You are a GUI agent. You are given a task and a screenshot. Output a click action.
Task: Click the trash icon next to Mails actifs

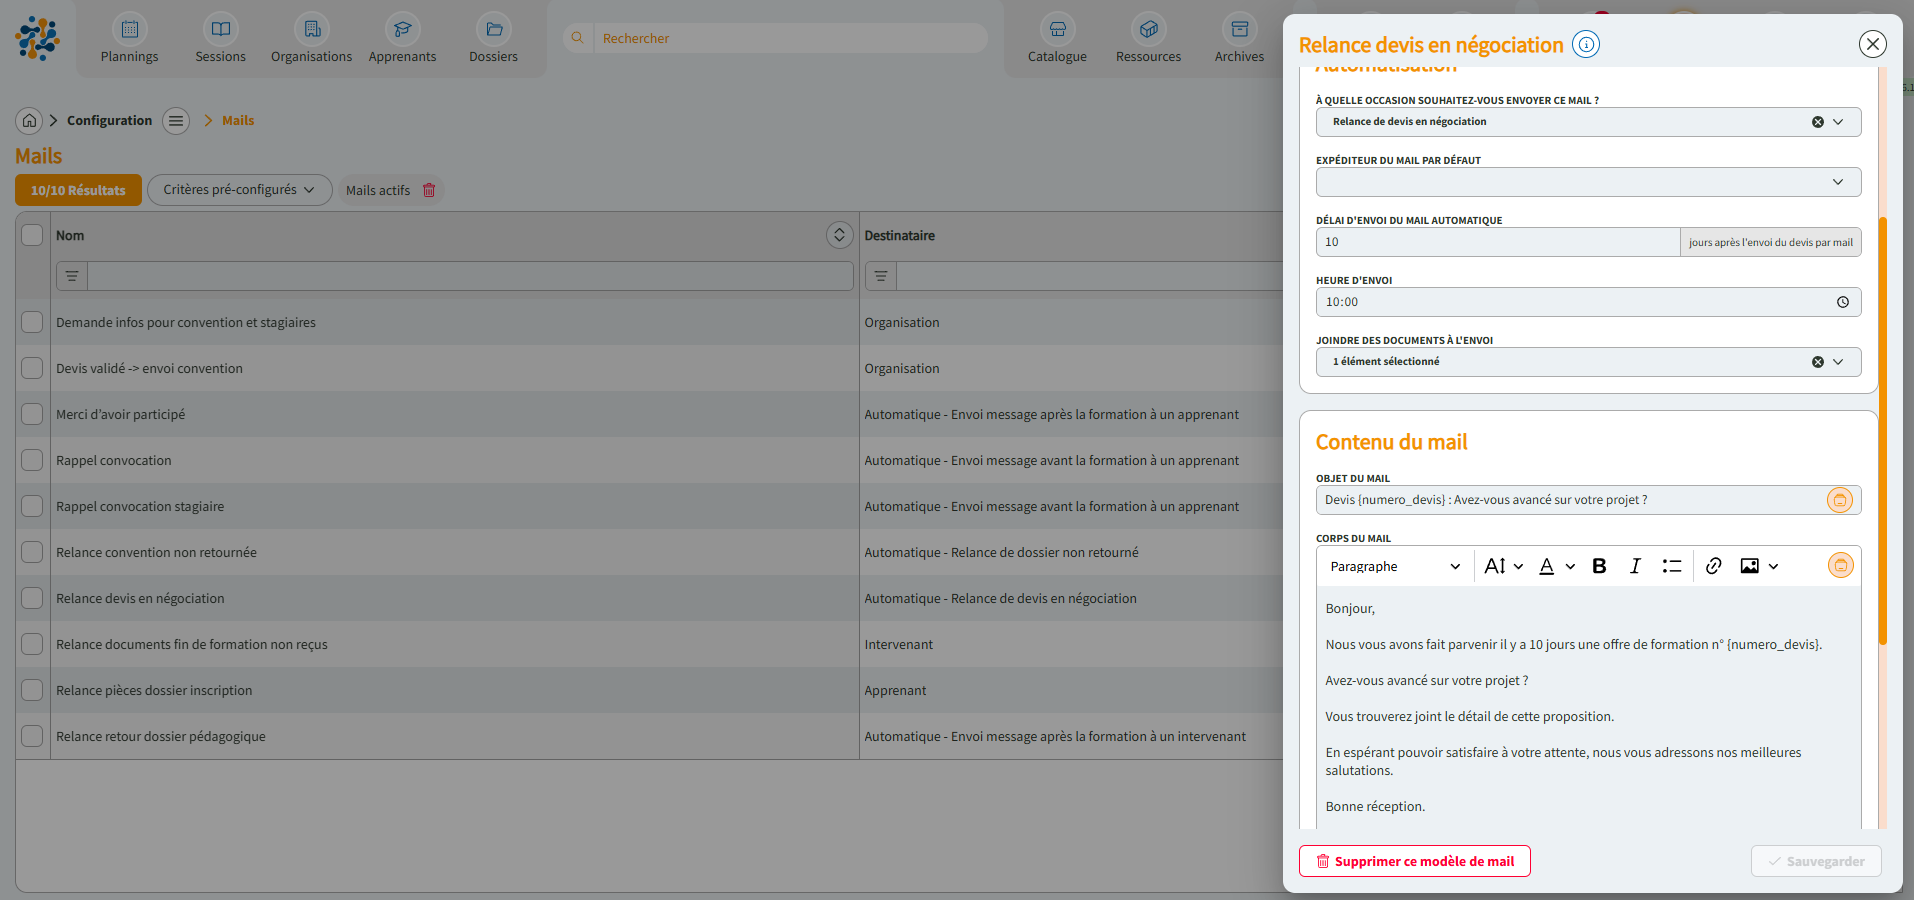tap(429, 190)
